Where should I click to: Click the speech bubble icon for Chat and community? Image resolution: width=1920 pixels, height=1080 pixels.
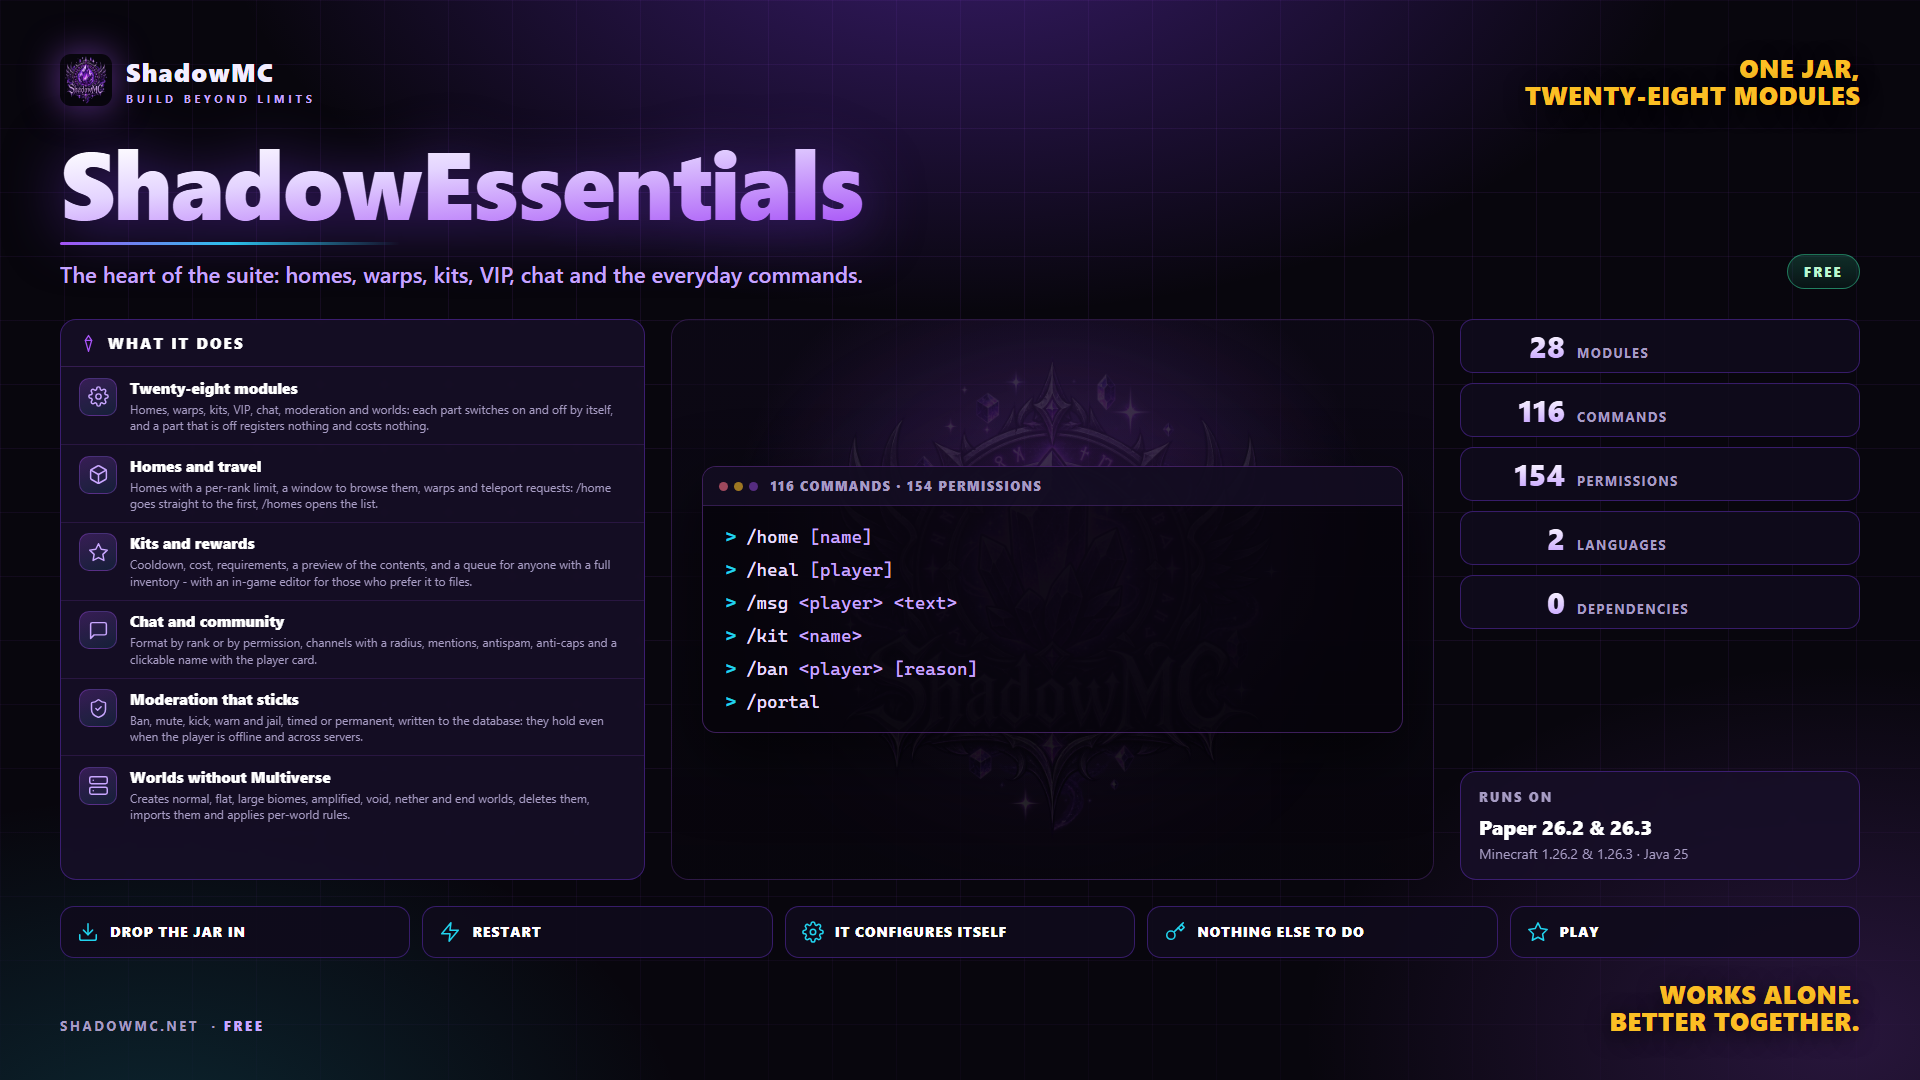(x=98, y=630)
